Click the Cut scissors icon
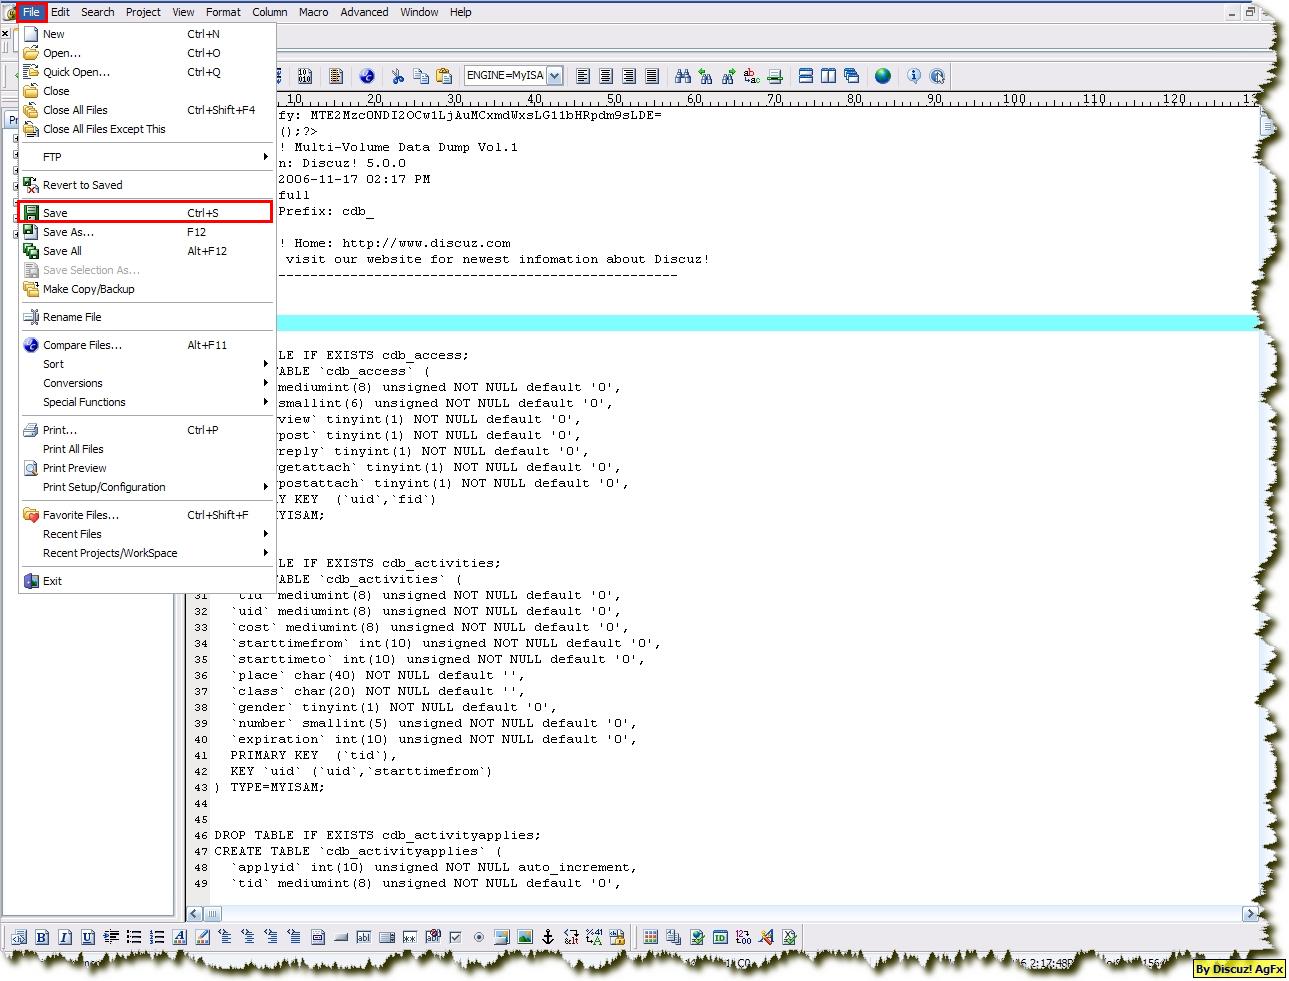This screenshot has width=1289, height=981. (x=397, y=76)
